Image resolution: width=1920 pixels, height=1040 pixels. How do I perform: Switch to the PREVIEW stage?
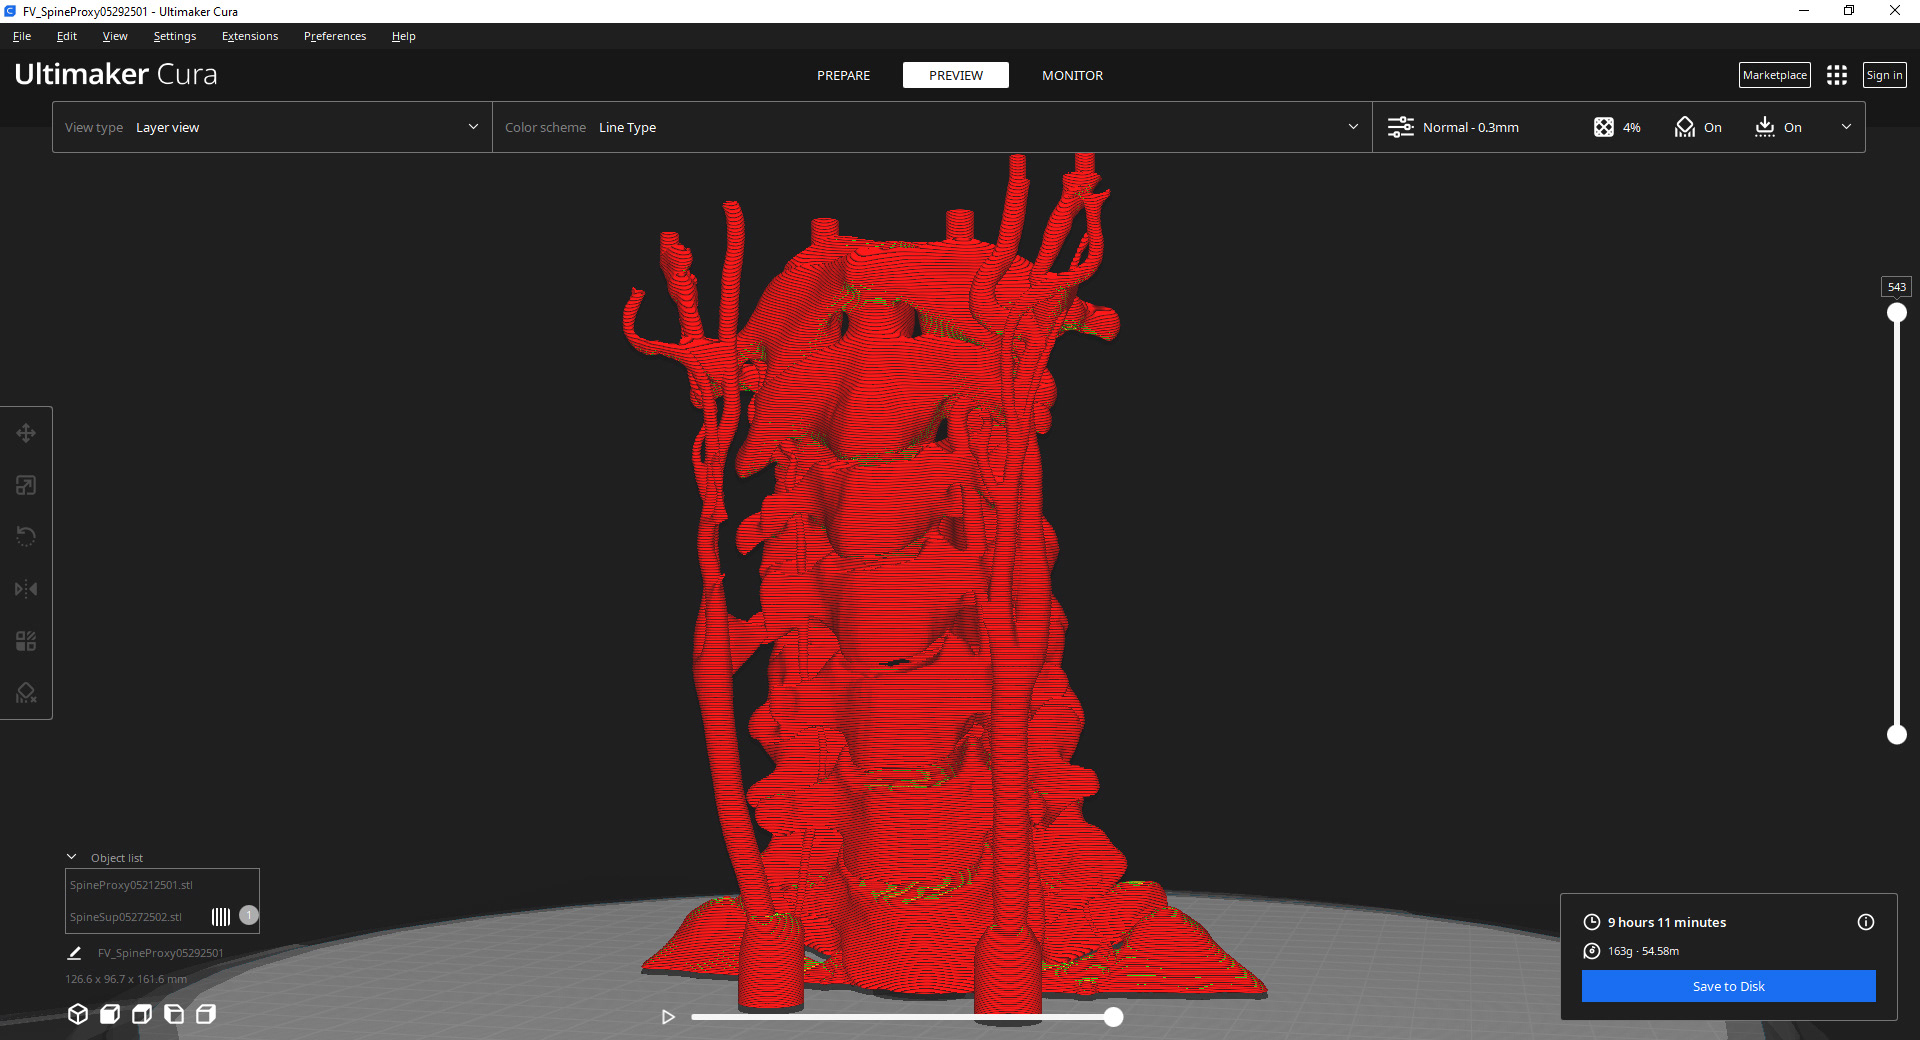(x=956, y=75)
